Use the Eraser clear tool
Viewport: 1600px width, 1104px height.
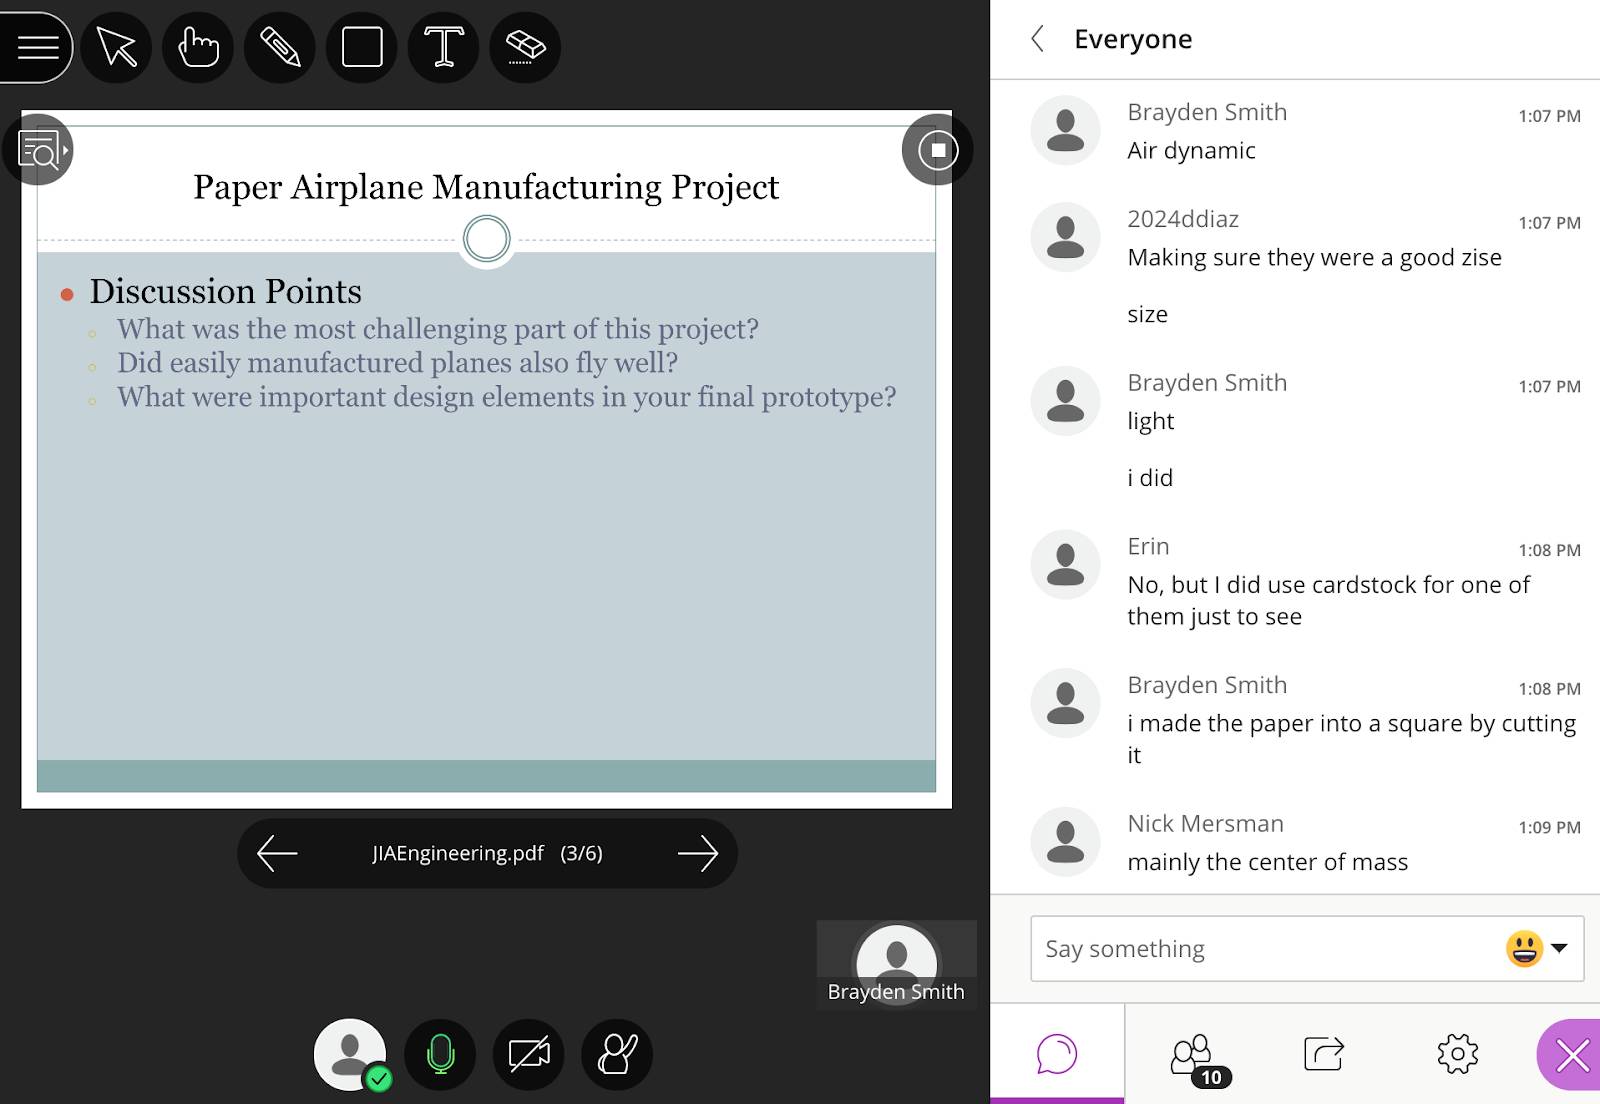point(525,47)
